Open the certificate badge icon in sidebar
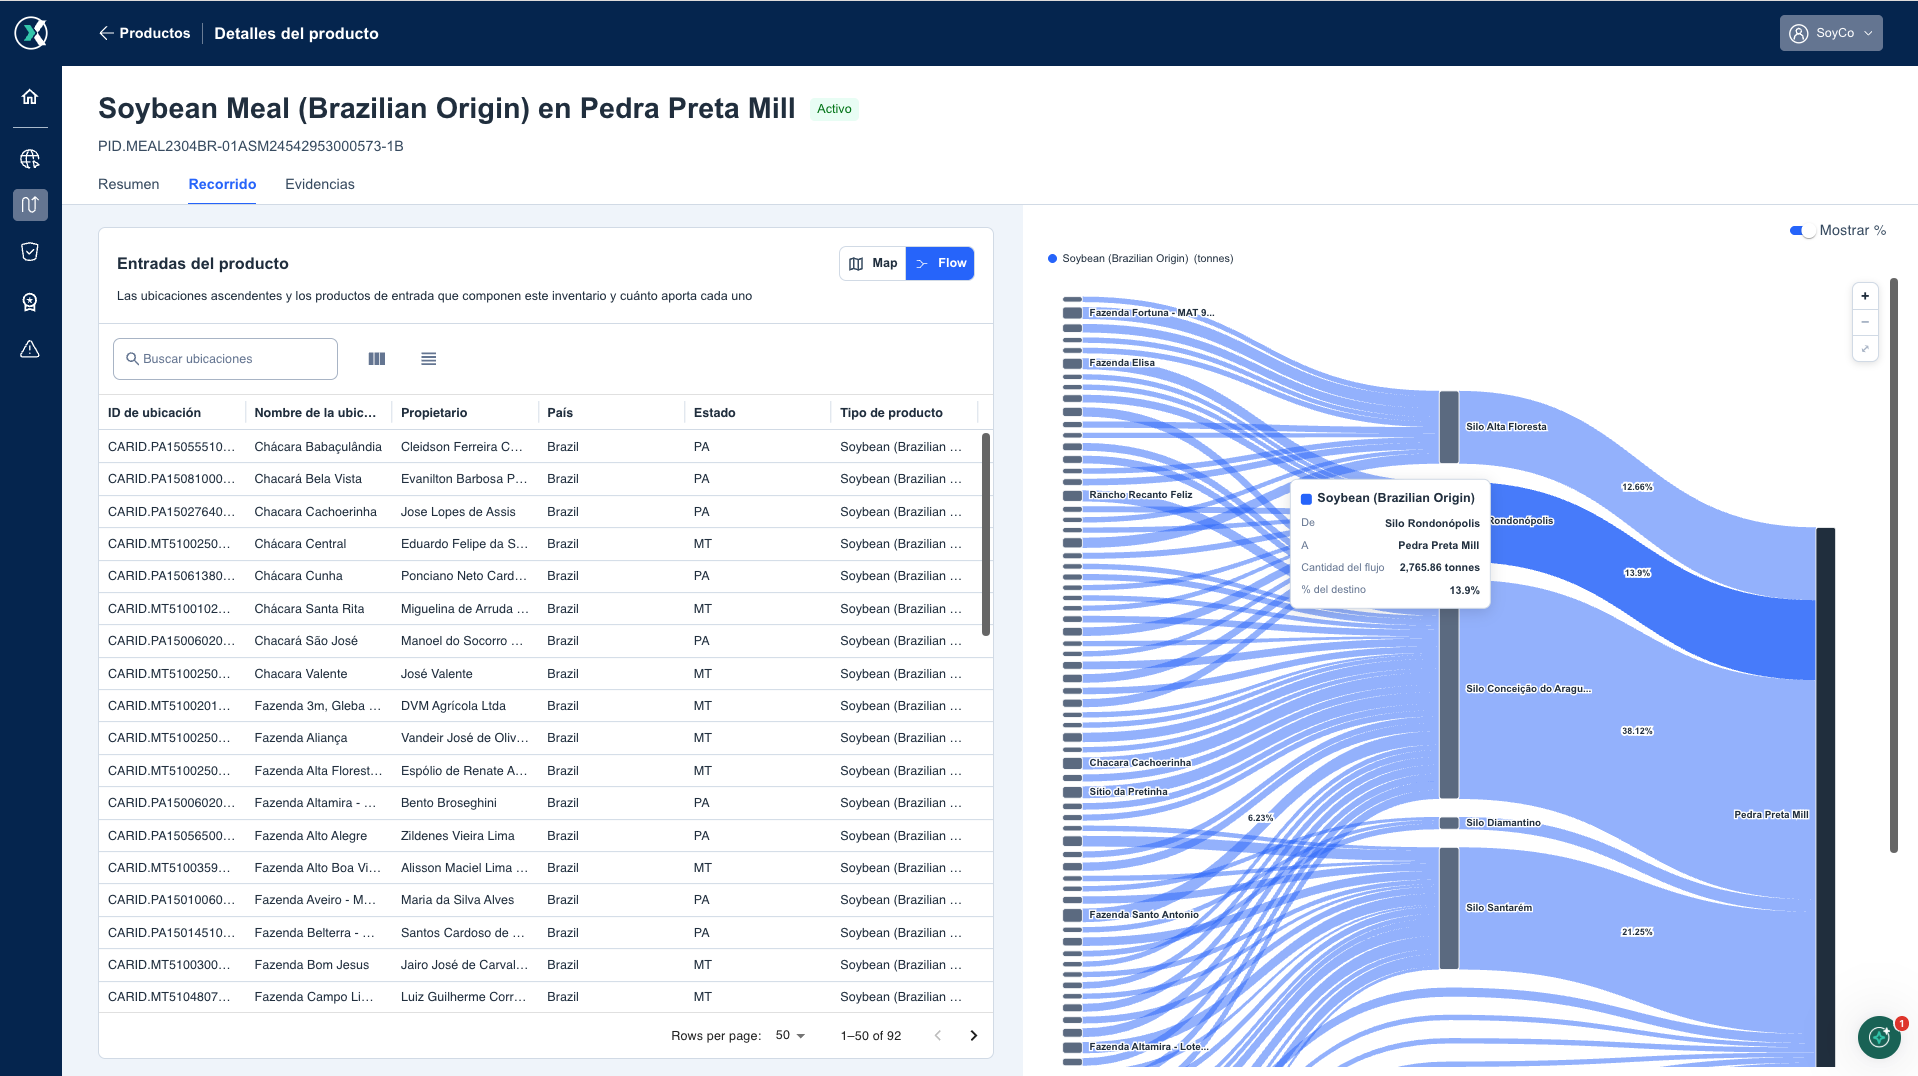 [x=30, y=302]
